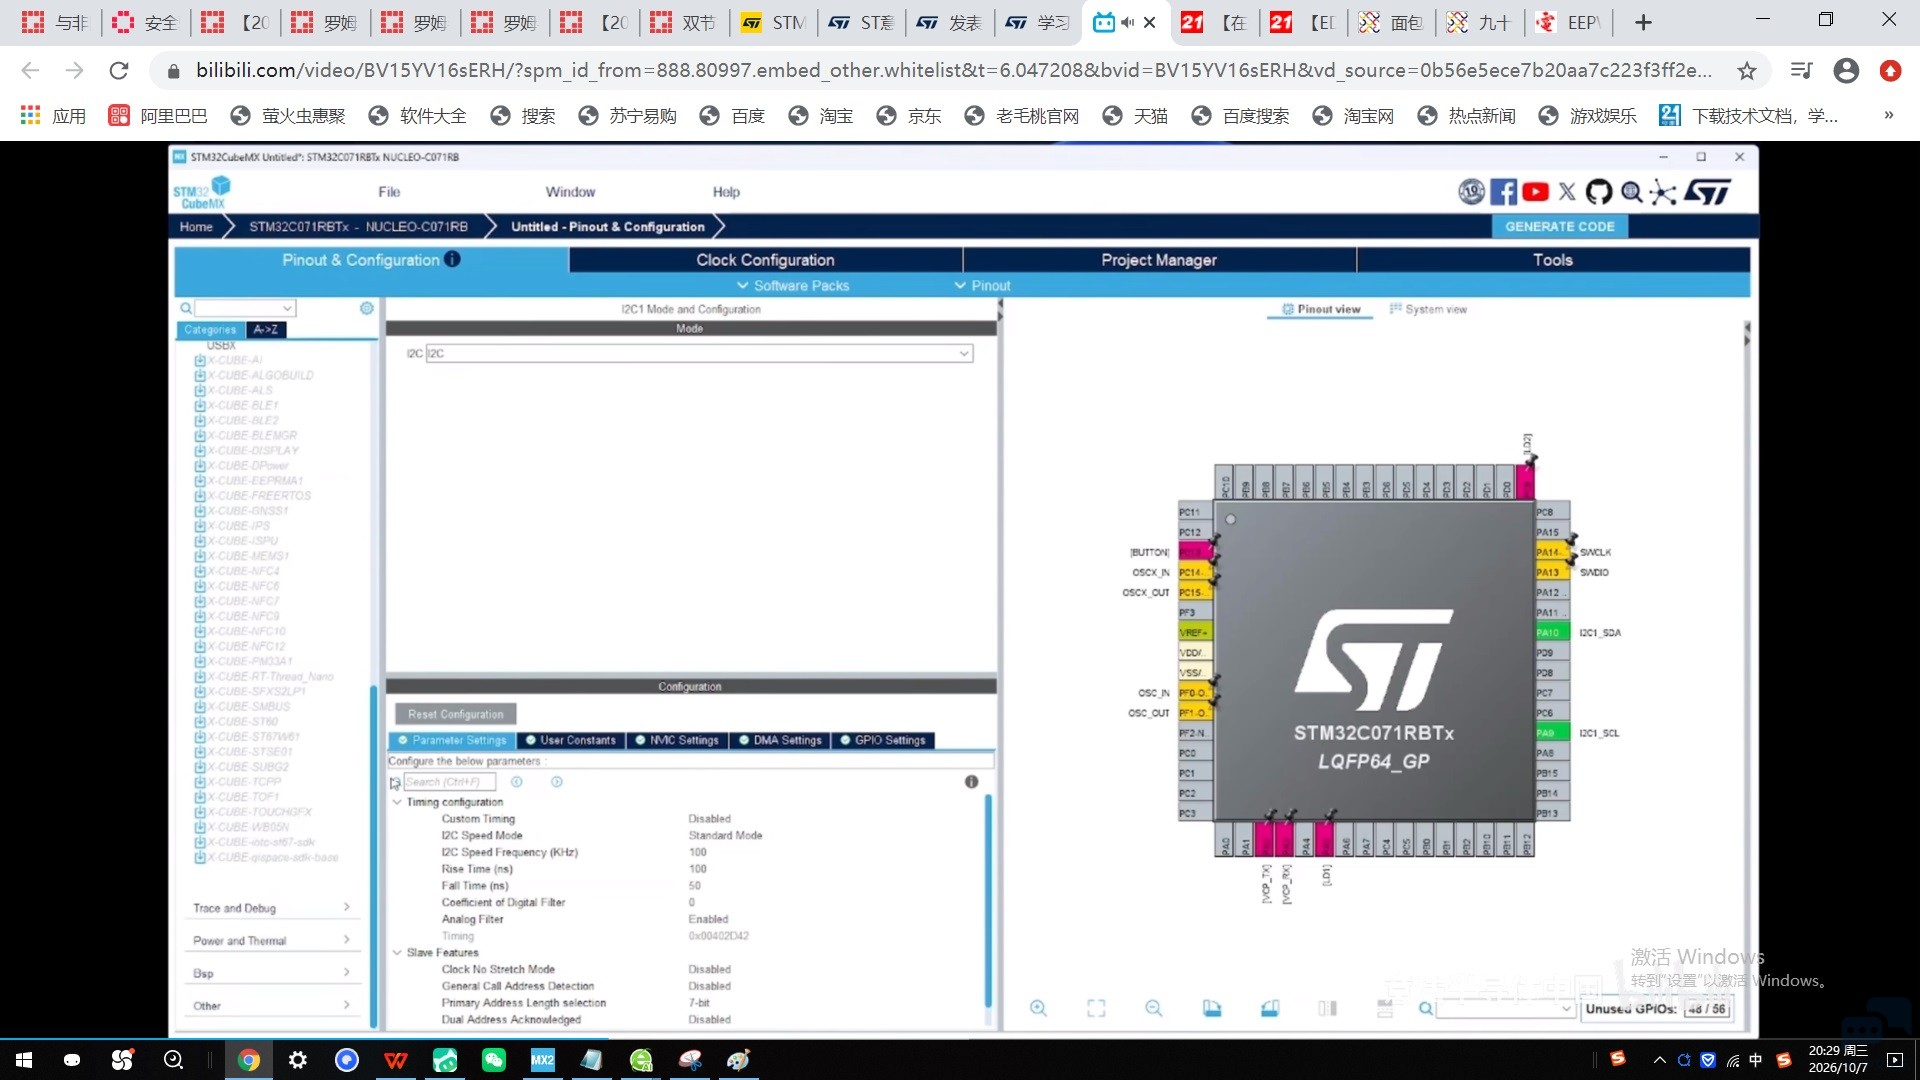This screenshot has height=1080, width=1920.
Task: Click the GENERATE CODE button
Action: pos(1560,227)
